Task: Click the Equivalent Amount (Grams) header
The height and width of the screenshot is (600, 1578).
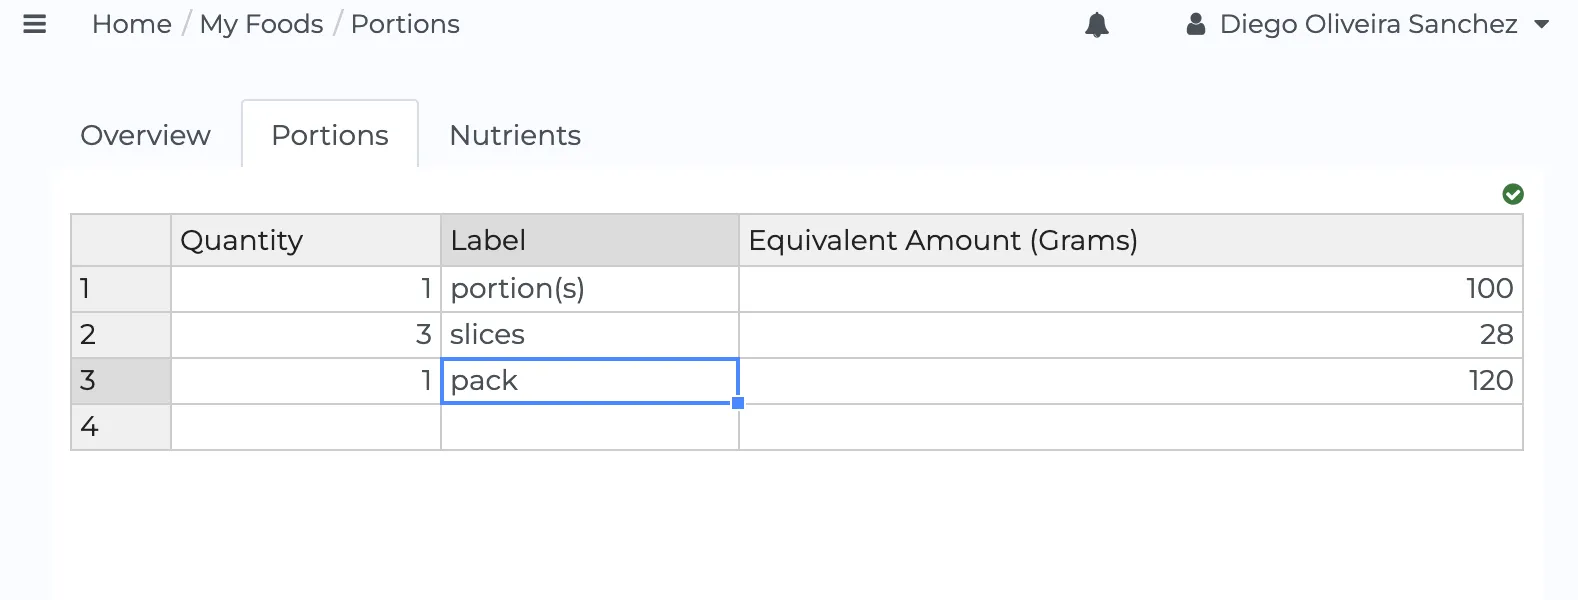Action: pos(1130,240)
